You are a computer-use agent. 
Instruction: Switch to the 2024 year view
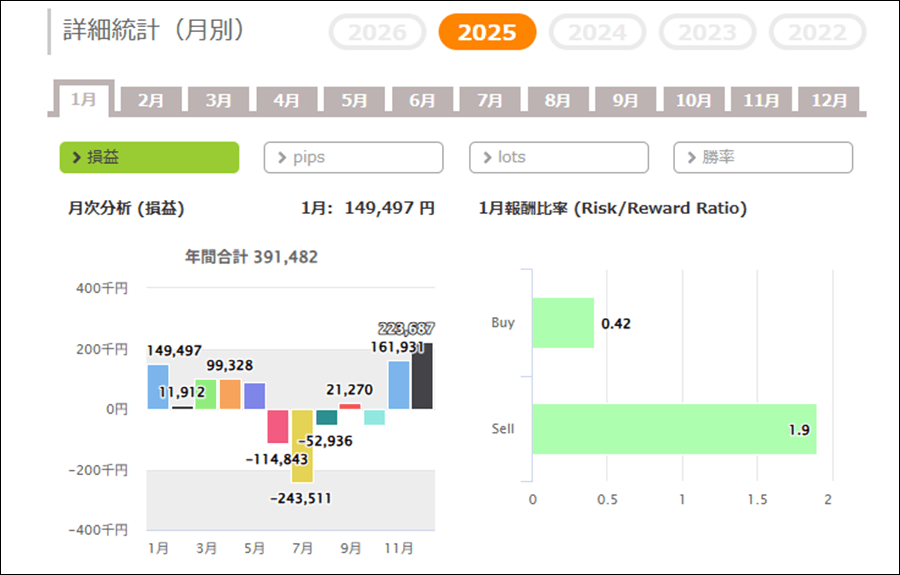click(597, 32)
